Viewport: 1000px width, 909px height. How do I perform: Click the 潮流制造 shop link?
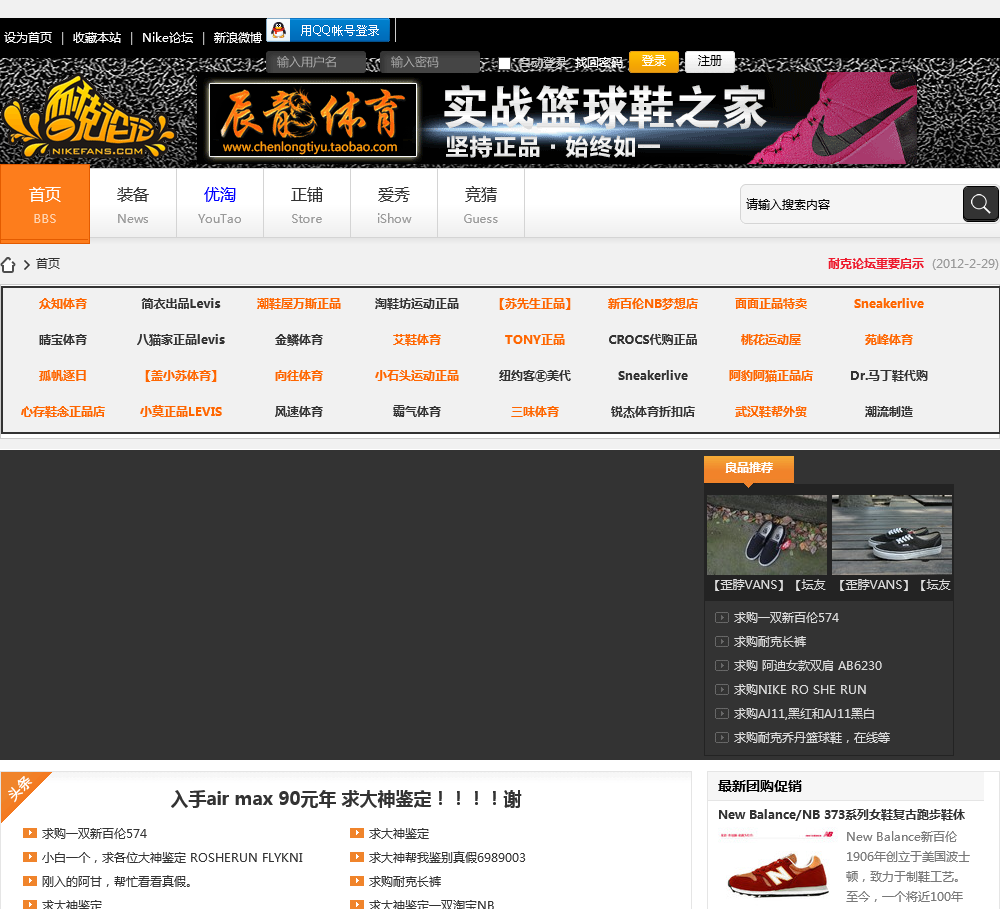click(x=888, y=411)
